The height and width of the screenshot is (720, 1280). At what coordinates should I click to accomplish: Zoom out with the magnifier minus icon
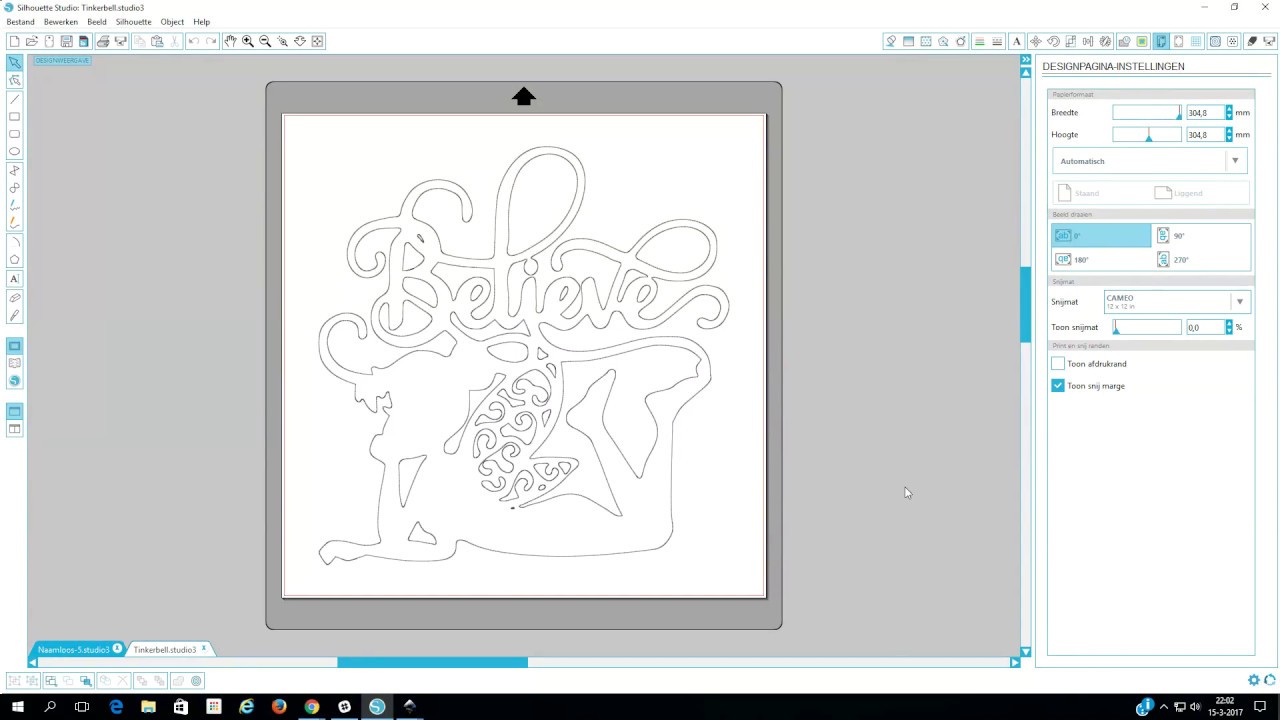click(x=265, y=41)
